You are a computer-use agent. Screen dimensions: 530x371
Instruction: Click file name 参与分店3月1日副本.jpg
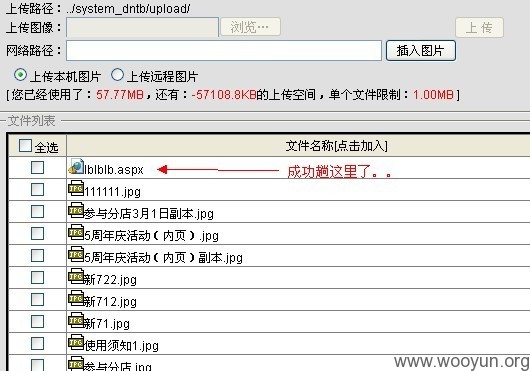149,214
